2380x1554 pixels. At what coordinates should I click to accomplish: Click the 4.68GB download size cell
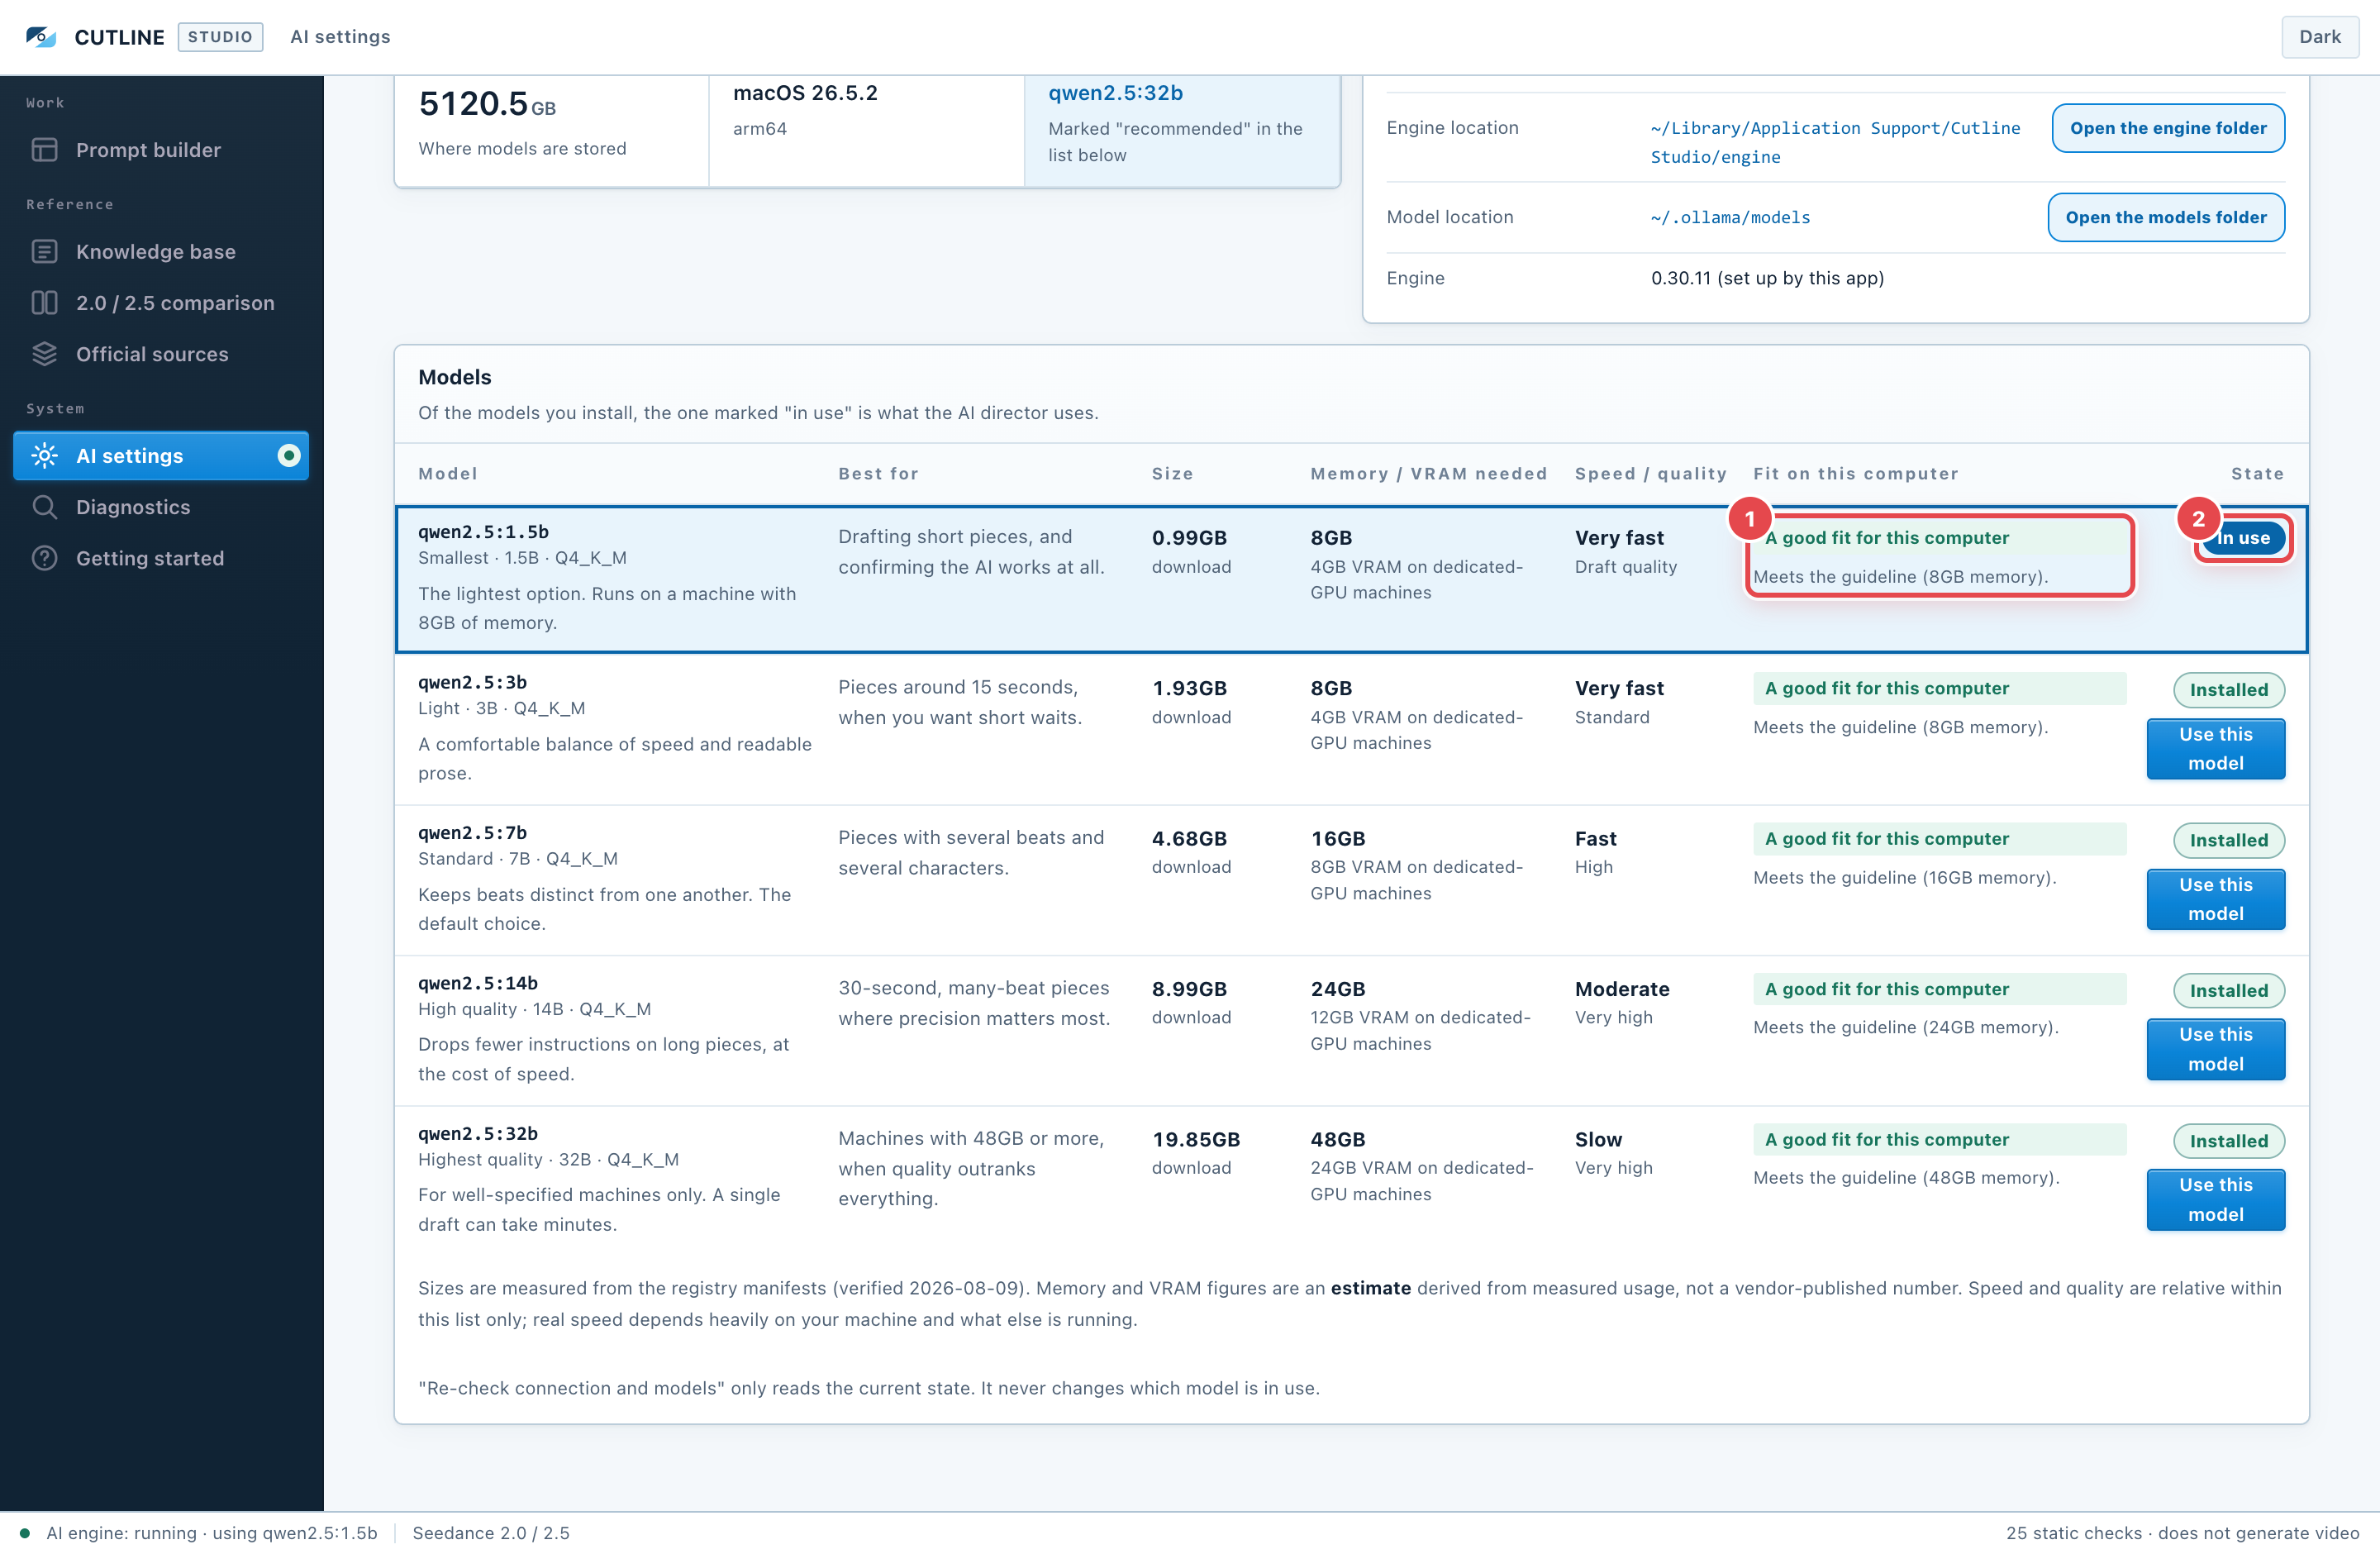1191,852
